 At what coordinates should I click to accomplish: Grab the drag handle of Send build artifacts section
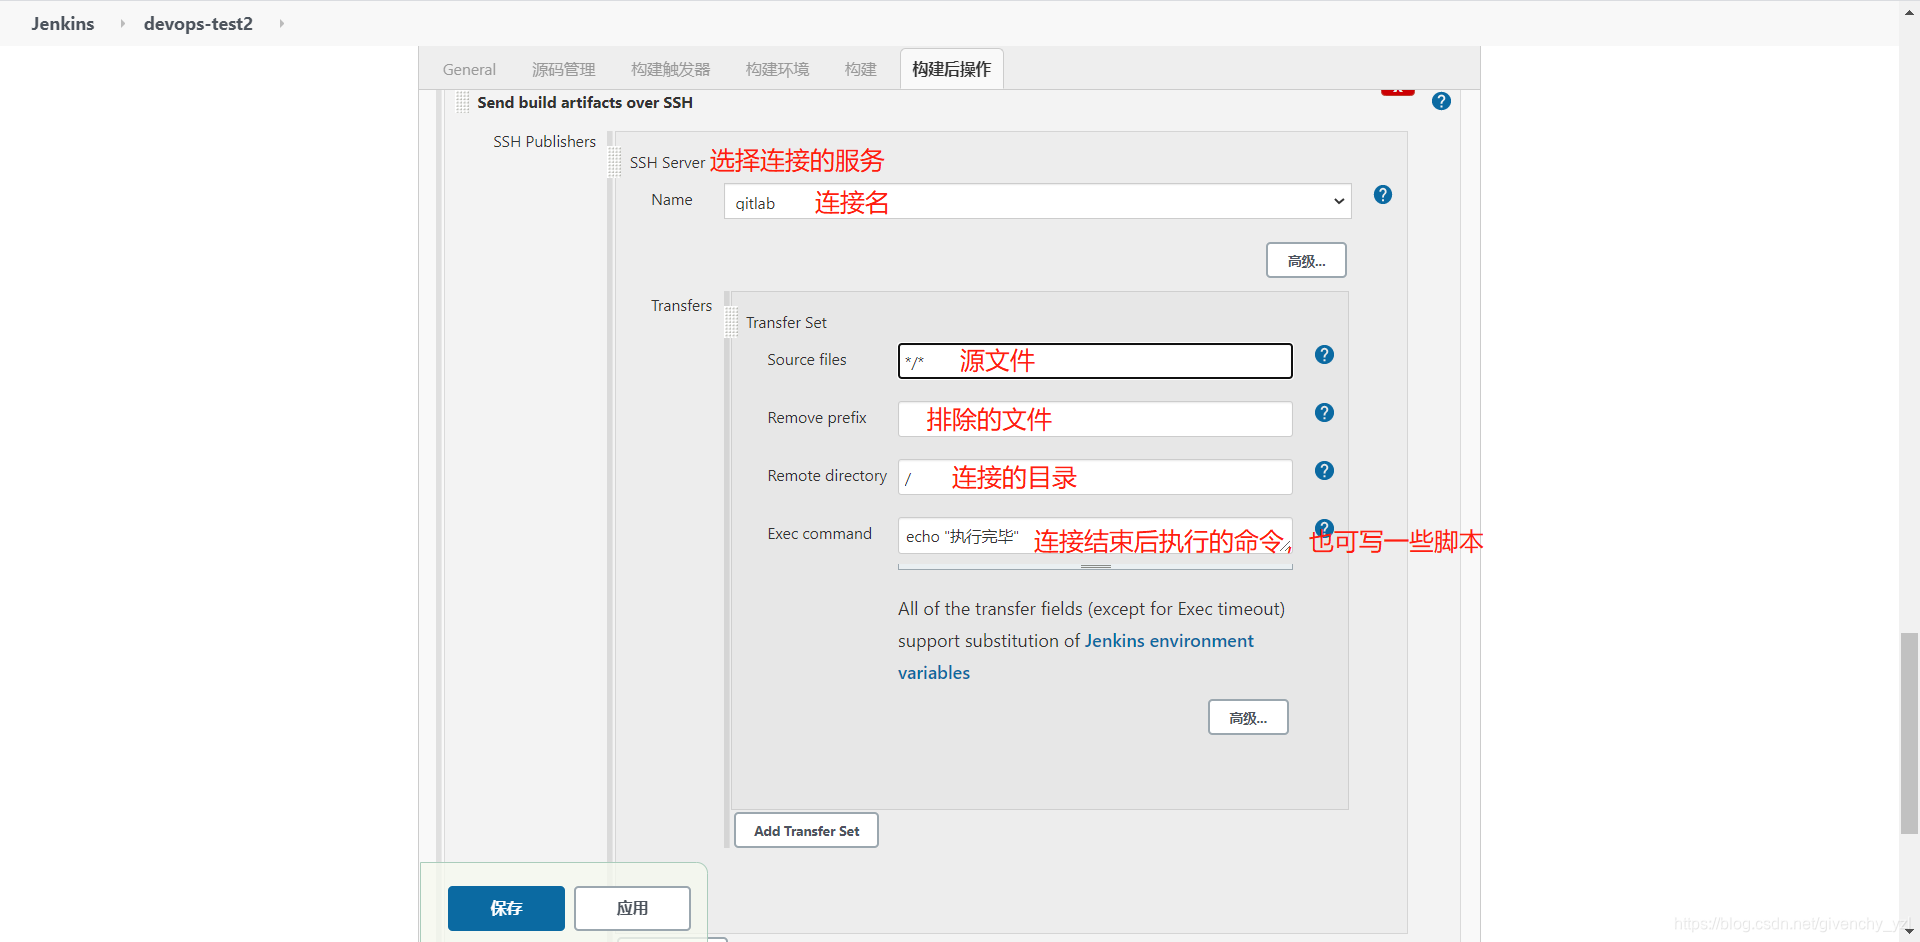coord(462,102)
